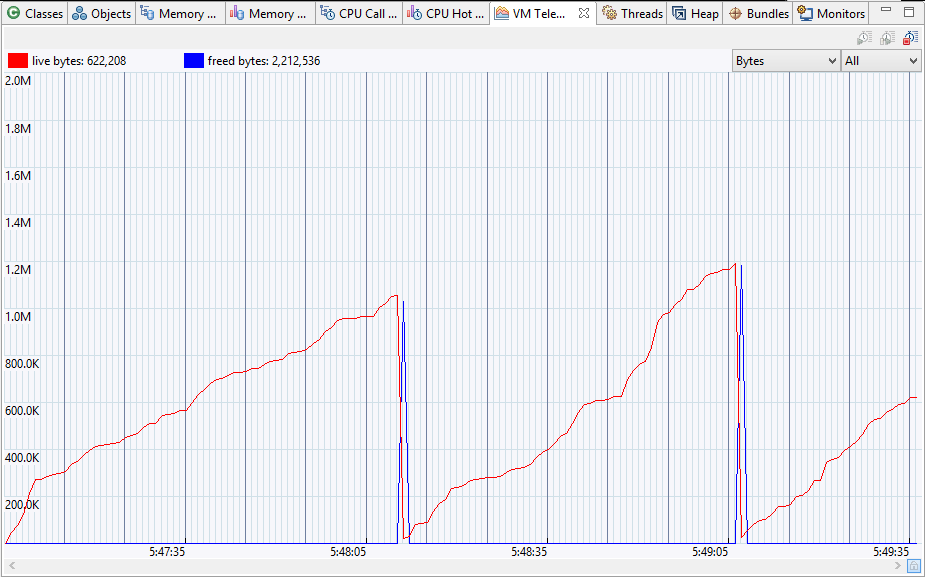Screen dimensions: 925x577
Task: Expand the Bytes unit dropdown
Action: point(785,61)
